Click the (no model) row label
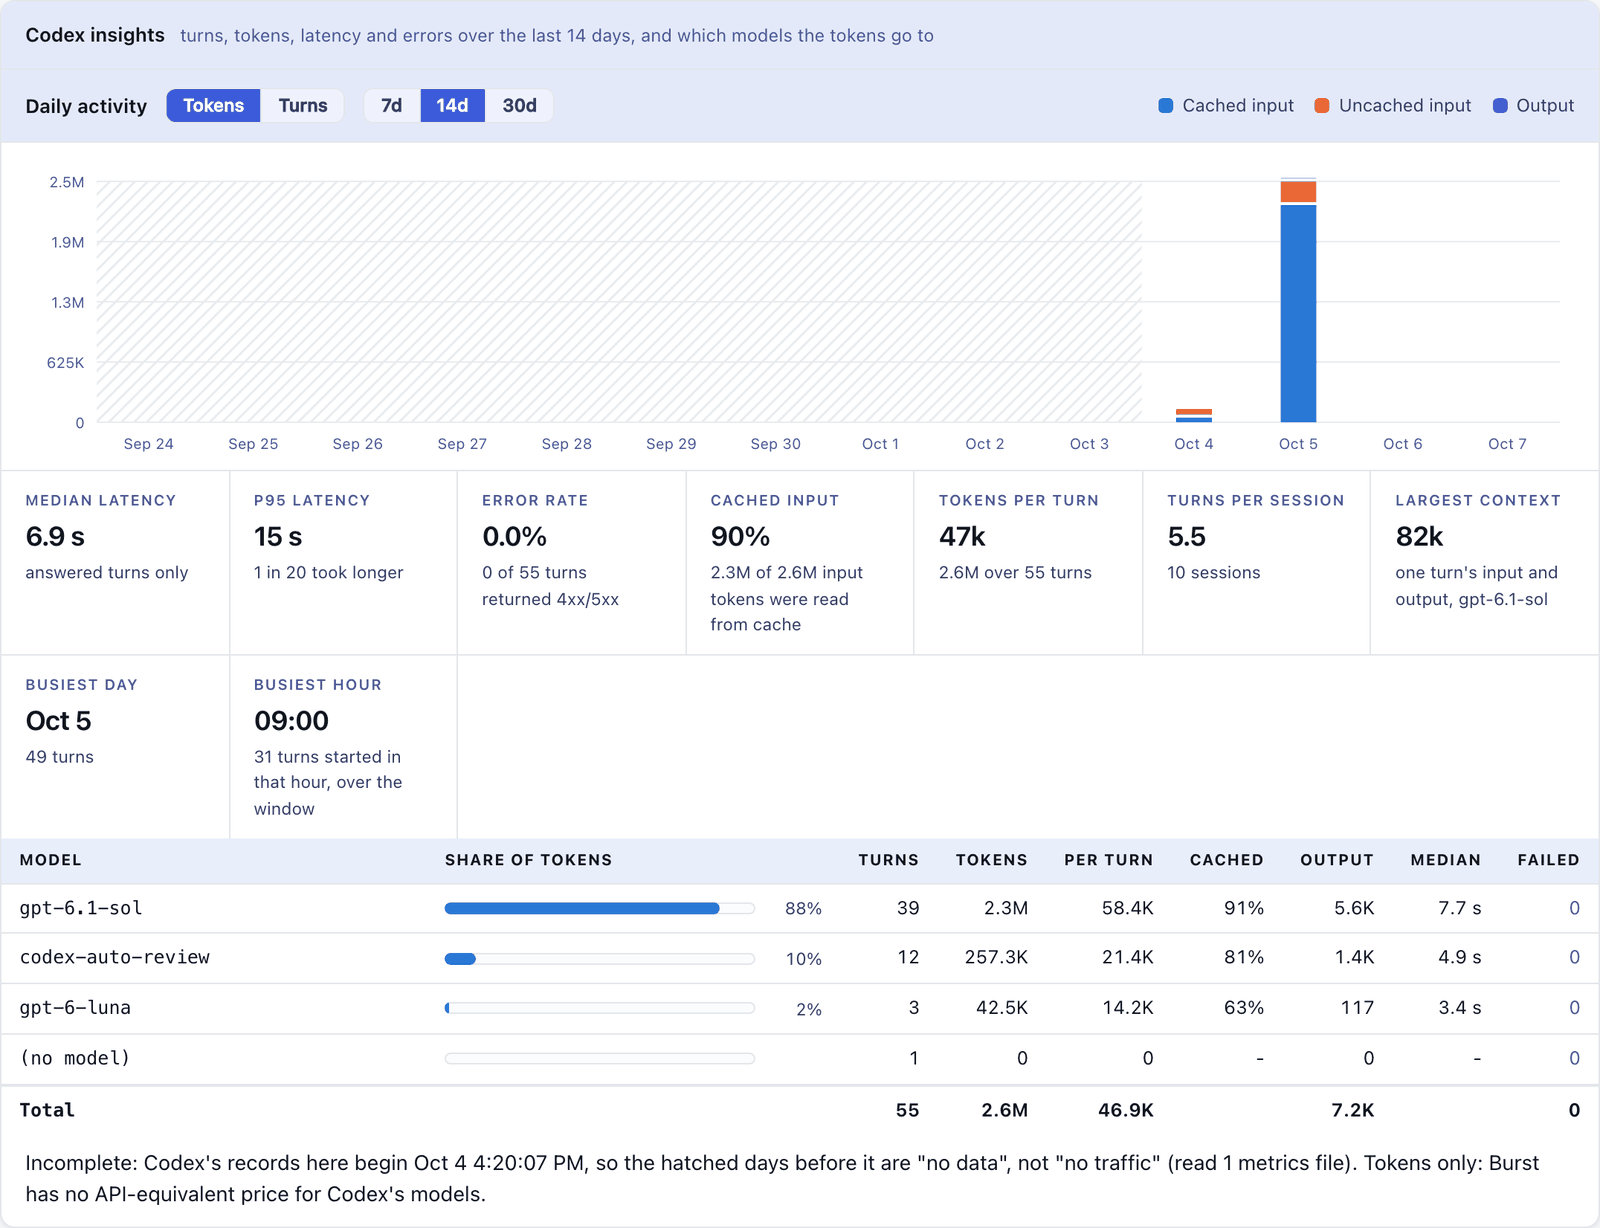The height and width of the screenshot is (1228, 1600). (x=75, y=1058)
